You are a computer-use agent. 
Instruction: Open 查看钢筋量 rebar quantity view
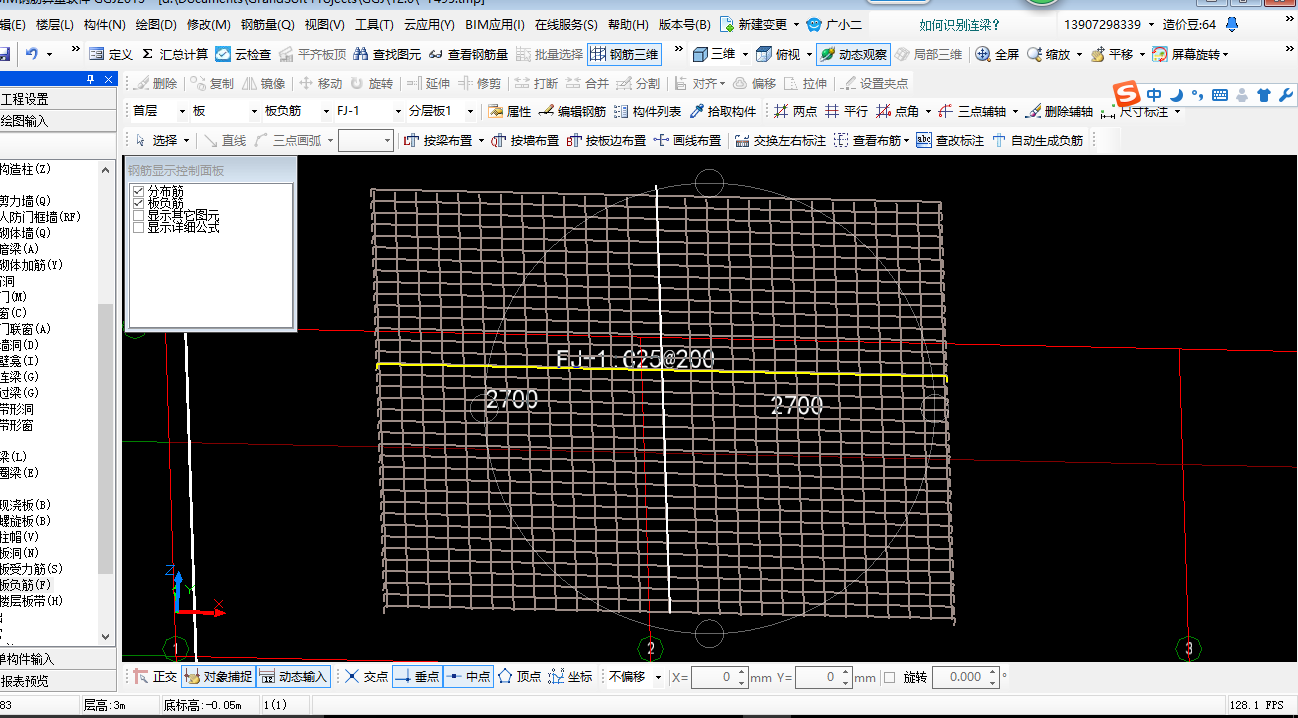(x=468, y=54)
